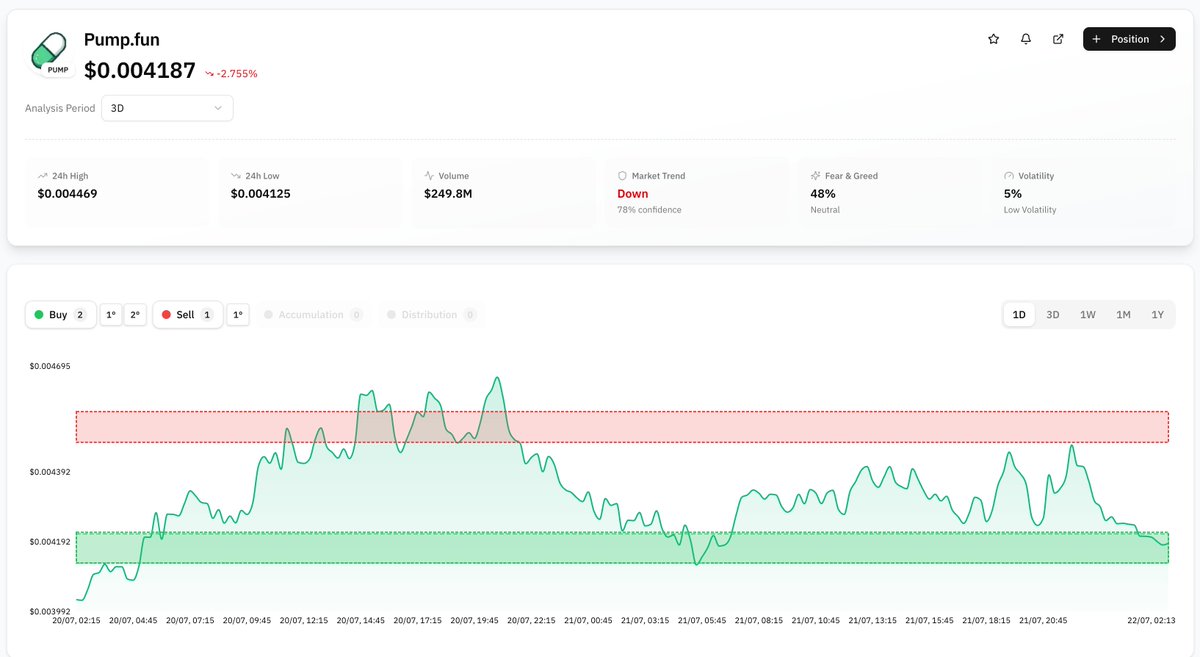The image size is (1200, 657).
Task: Click the 20/07, 02:15 x-axis label
Action: (x=76, y=621)
